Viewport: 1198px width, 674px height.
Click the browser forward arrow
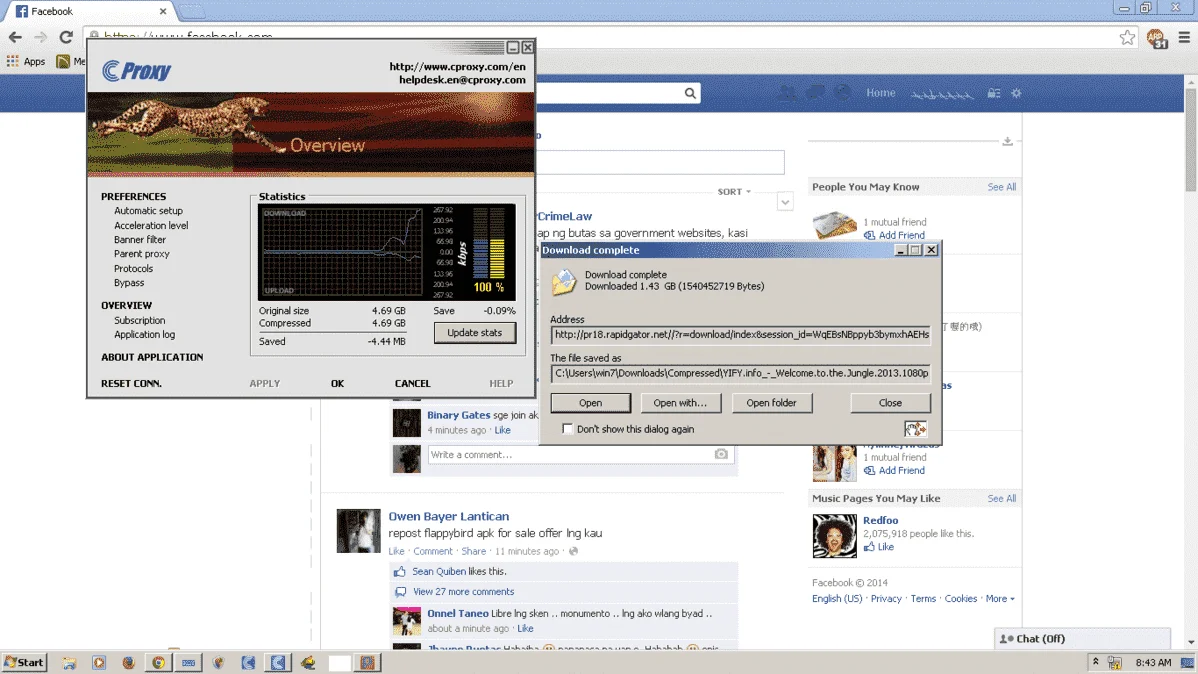pos(40,37)
